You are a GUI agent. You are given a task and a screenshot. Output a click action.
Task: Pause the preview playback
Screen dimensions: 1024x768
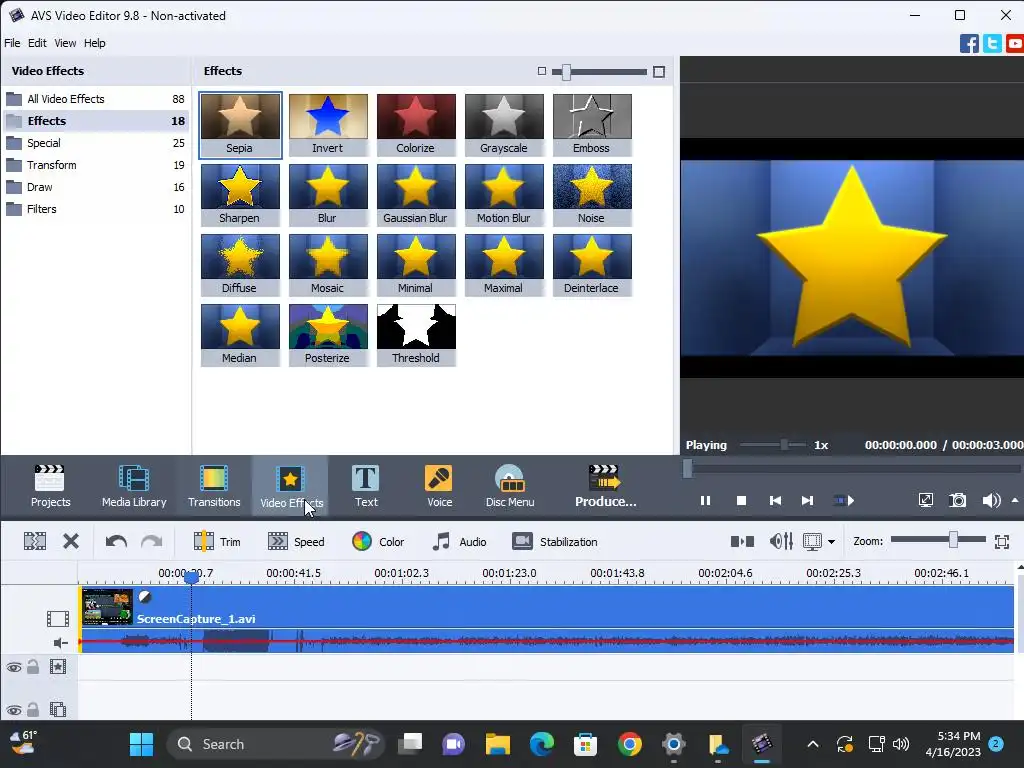tap(705, 500)
